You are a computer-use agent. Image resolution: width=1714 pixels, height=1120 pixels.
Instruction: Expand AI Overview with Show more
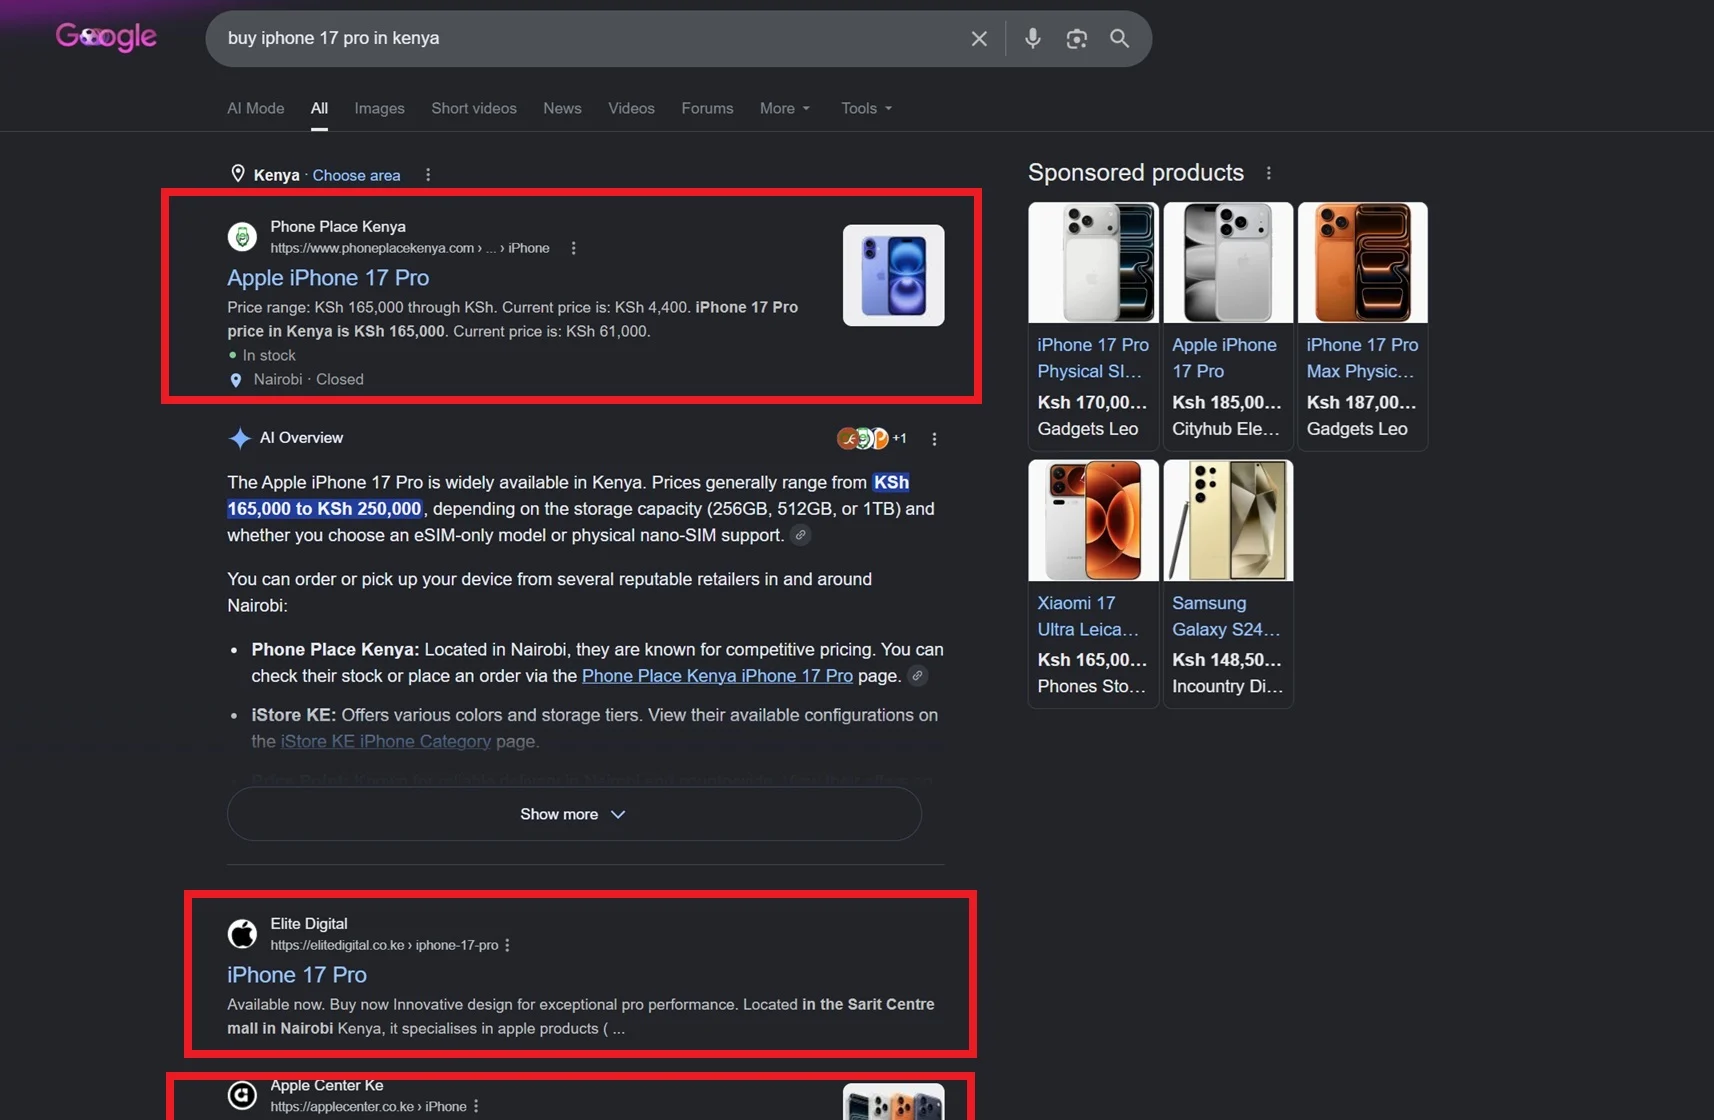click(x=574, y=814)
